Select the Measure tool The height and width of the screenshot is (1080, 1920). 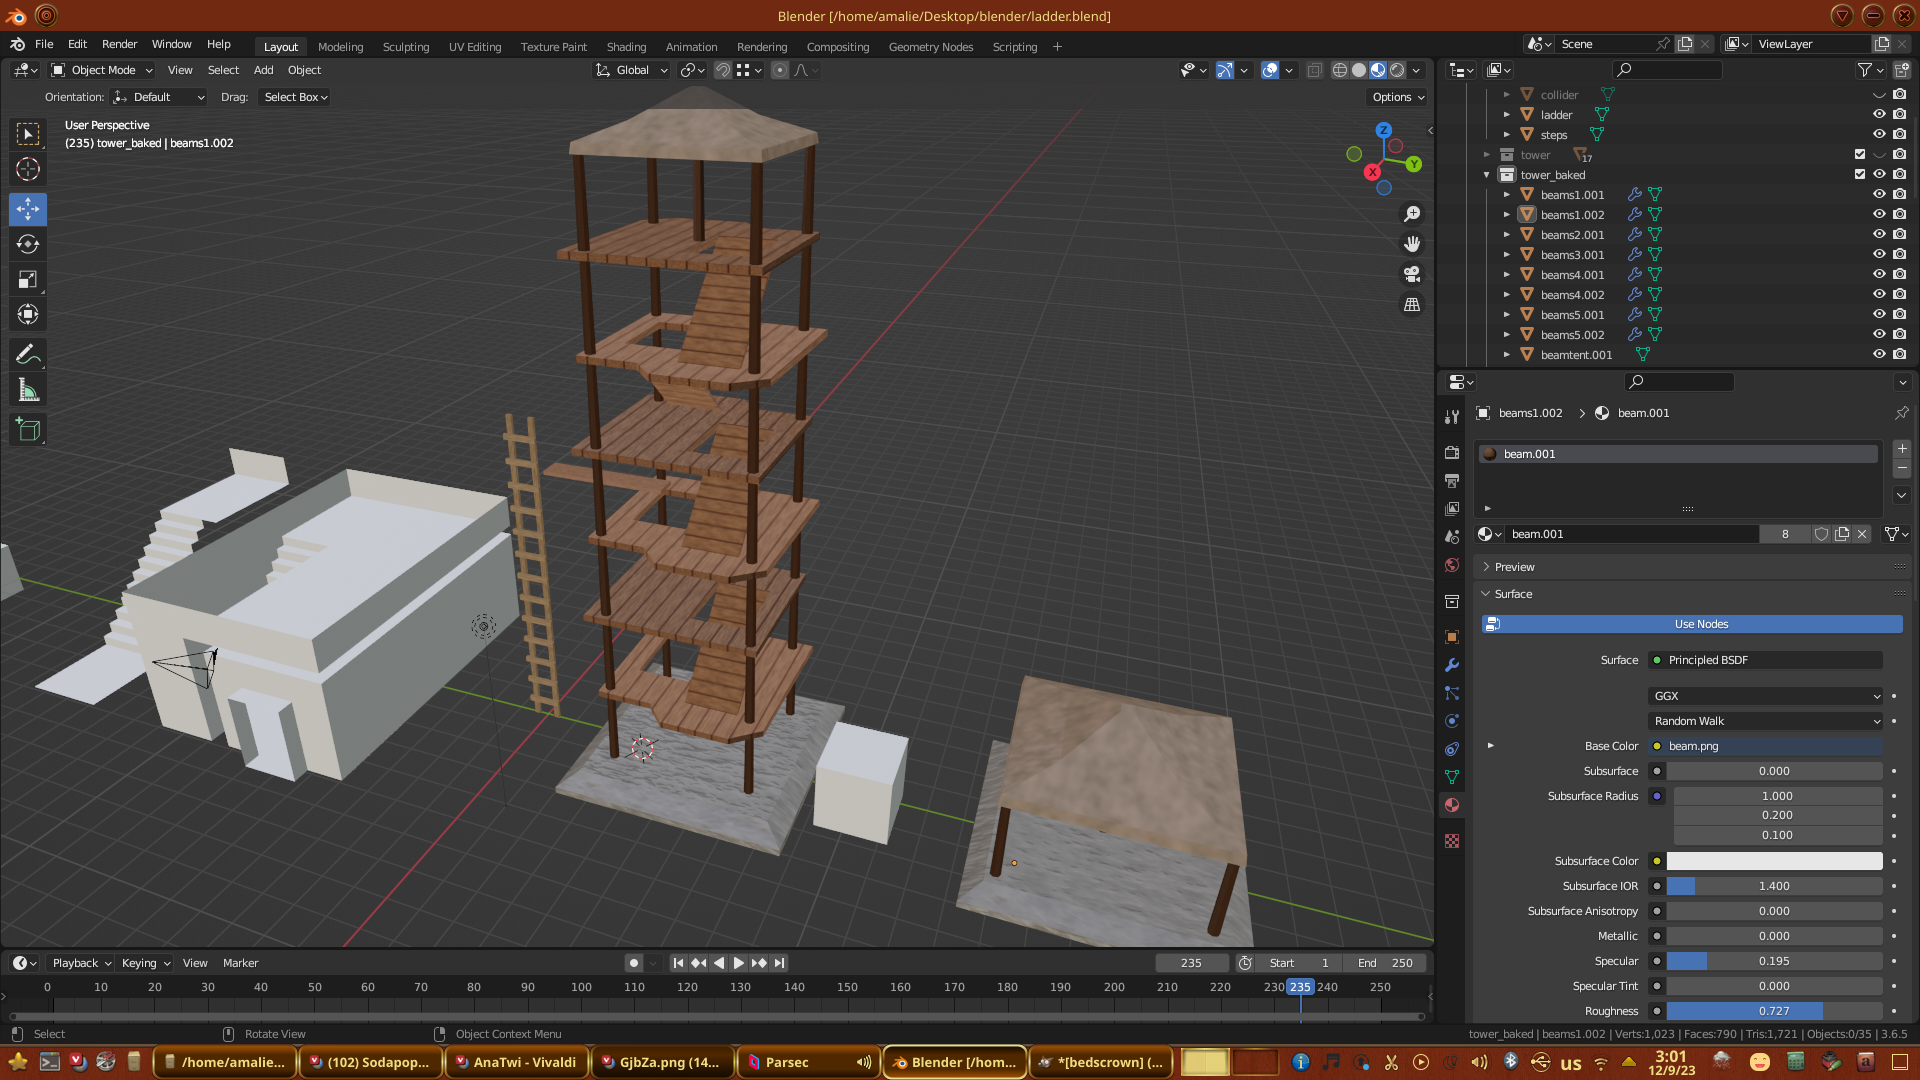[28, 391]
